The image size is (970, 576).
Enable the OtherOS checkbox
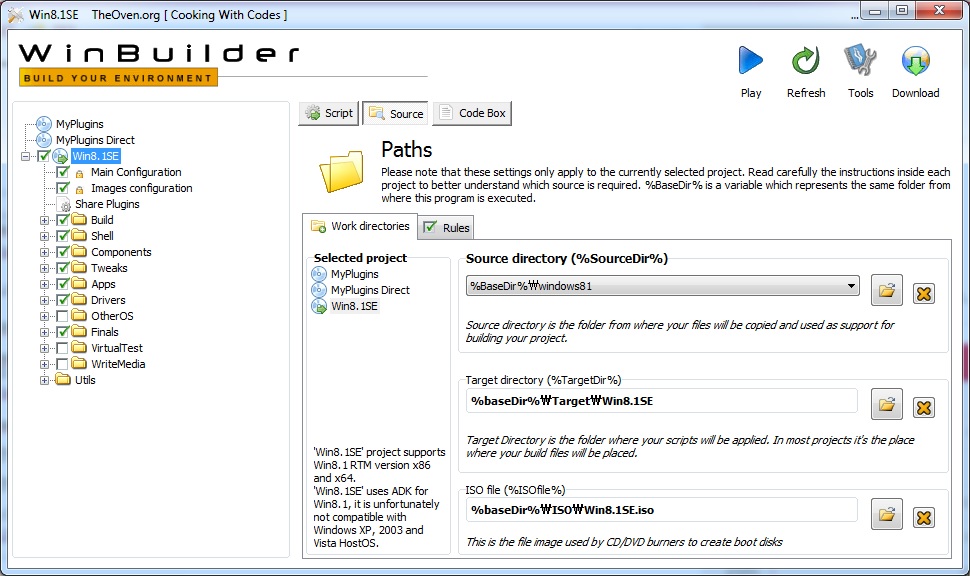(x=62, y=316)
